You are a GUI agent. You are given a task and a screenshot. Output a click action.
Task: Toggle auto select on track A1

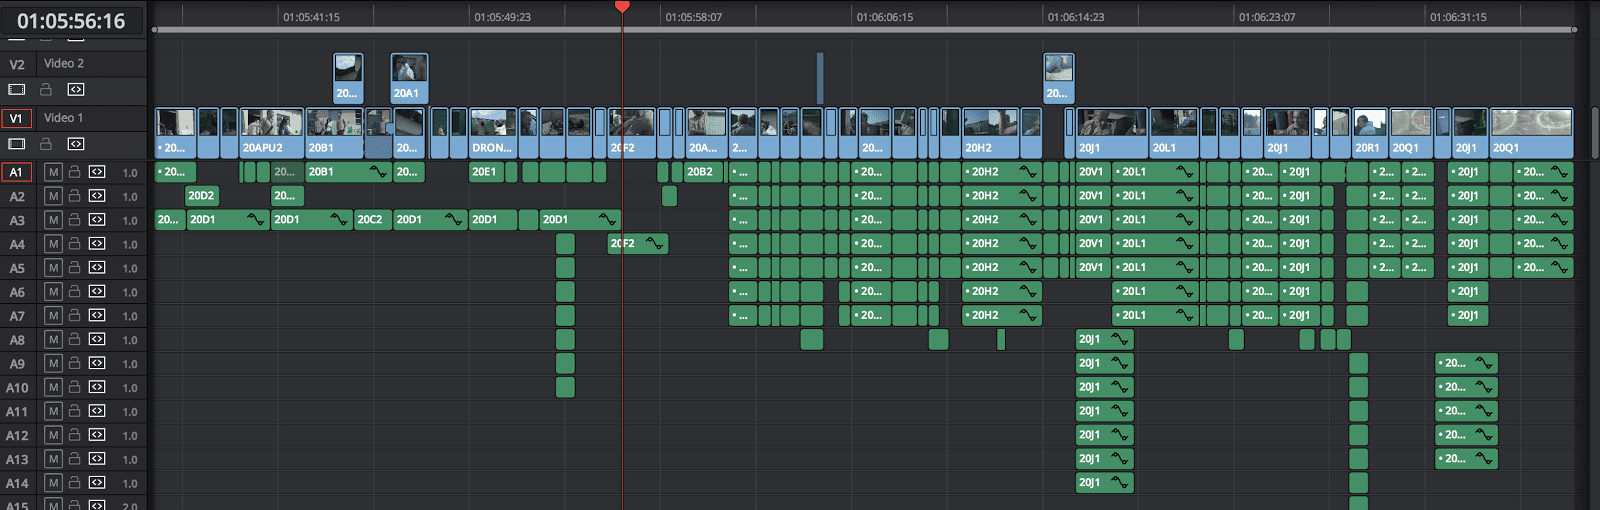(97, 172)
